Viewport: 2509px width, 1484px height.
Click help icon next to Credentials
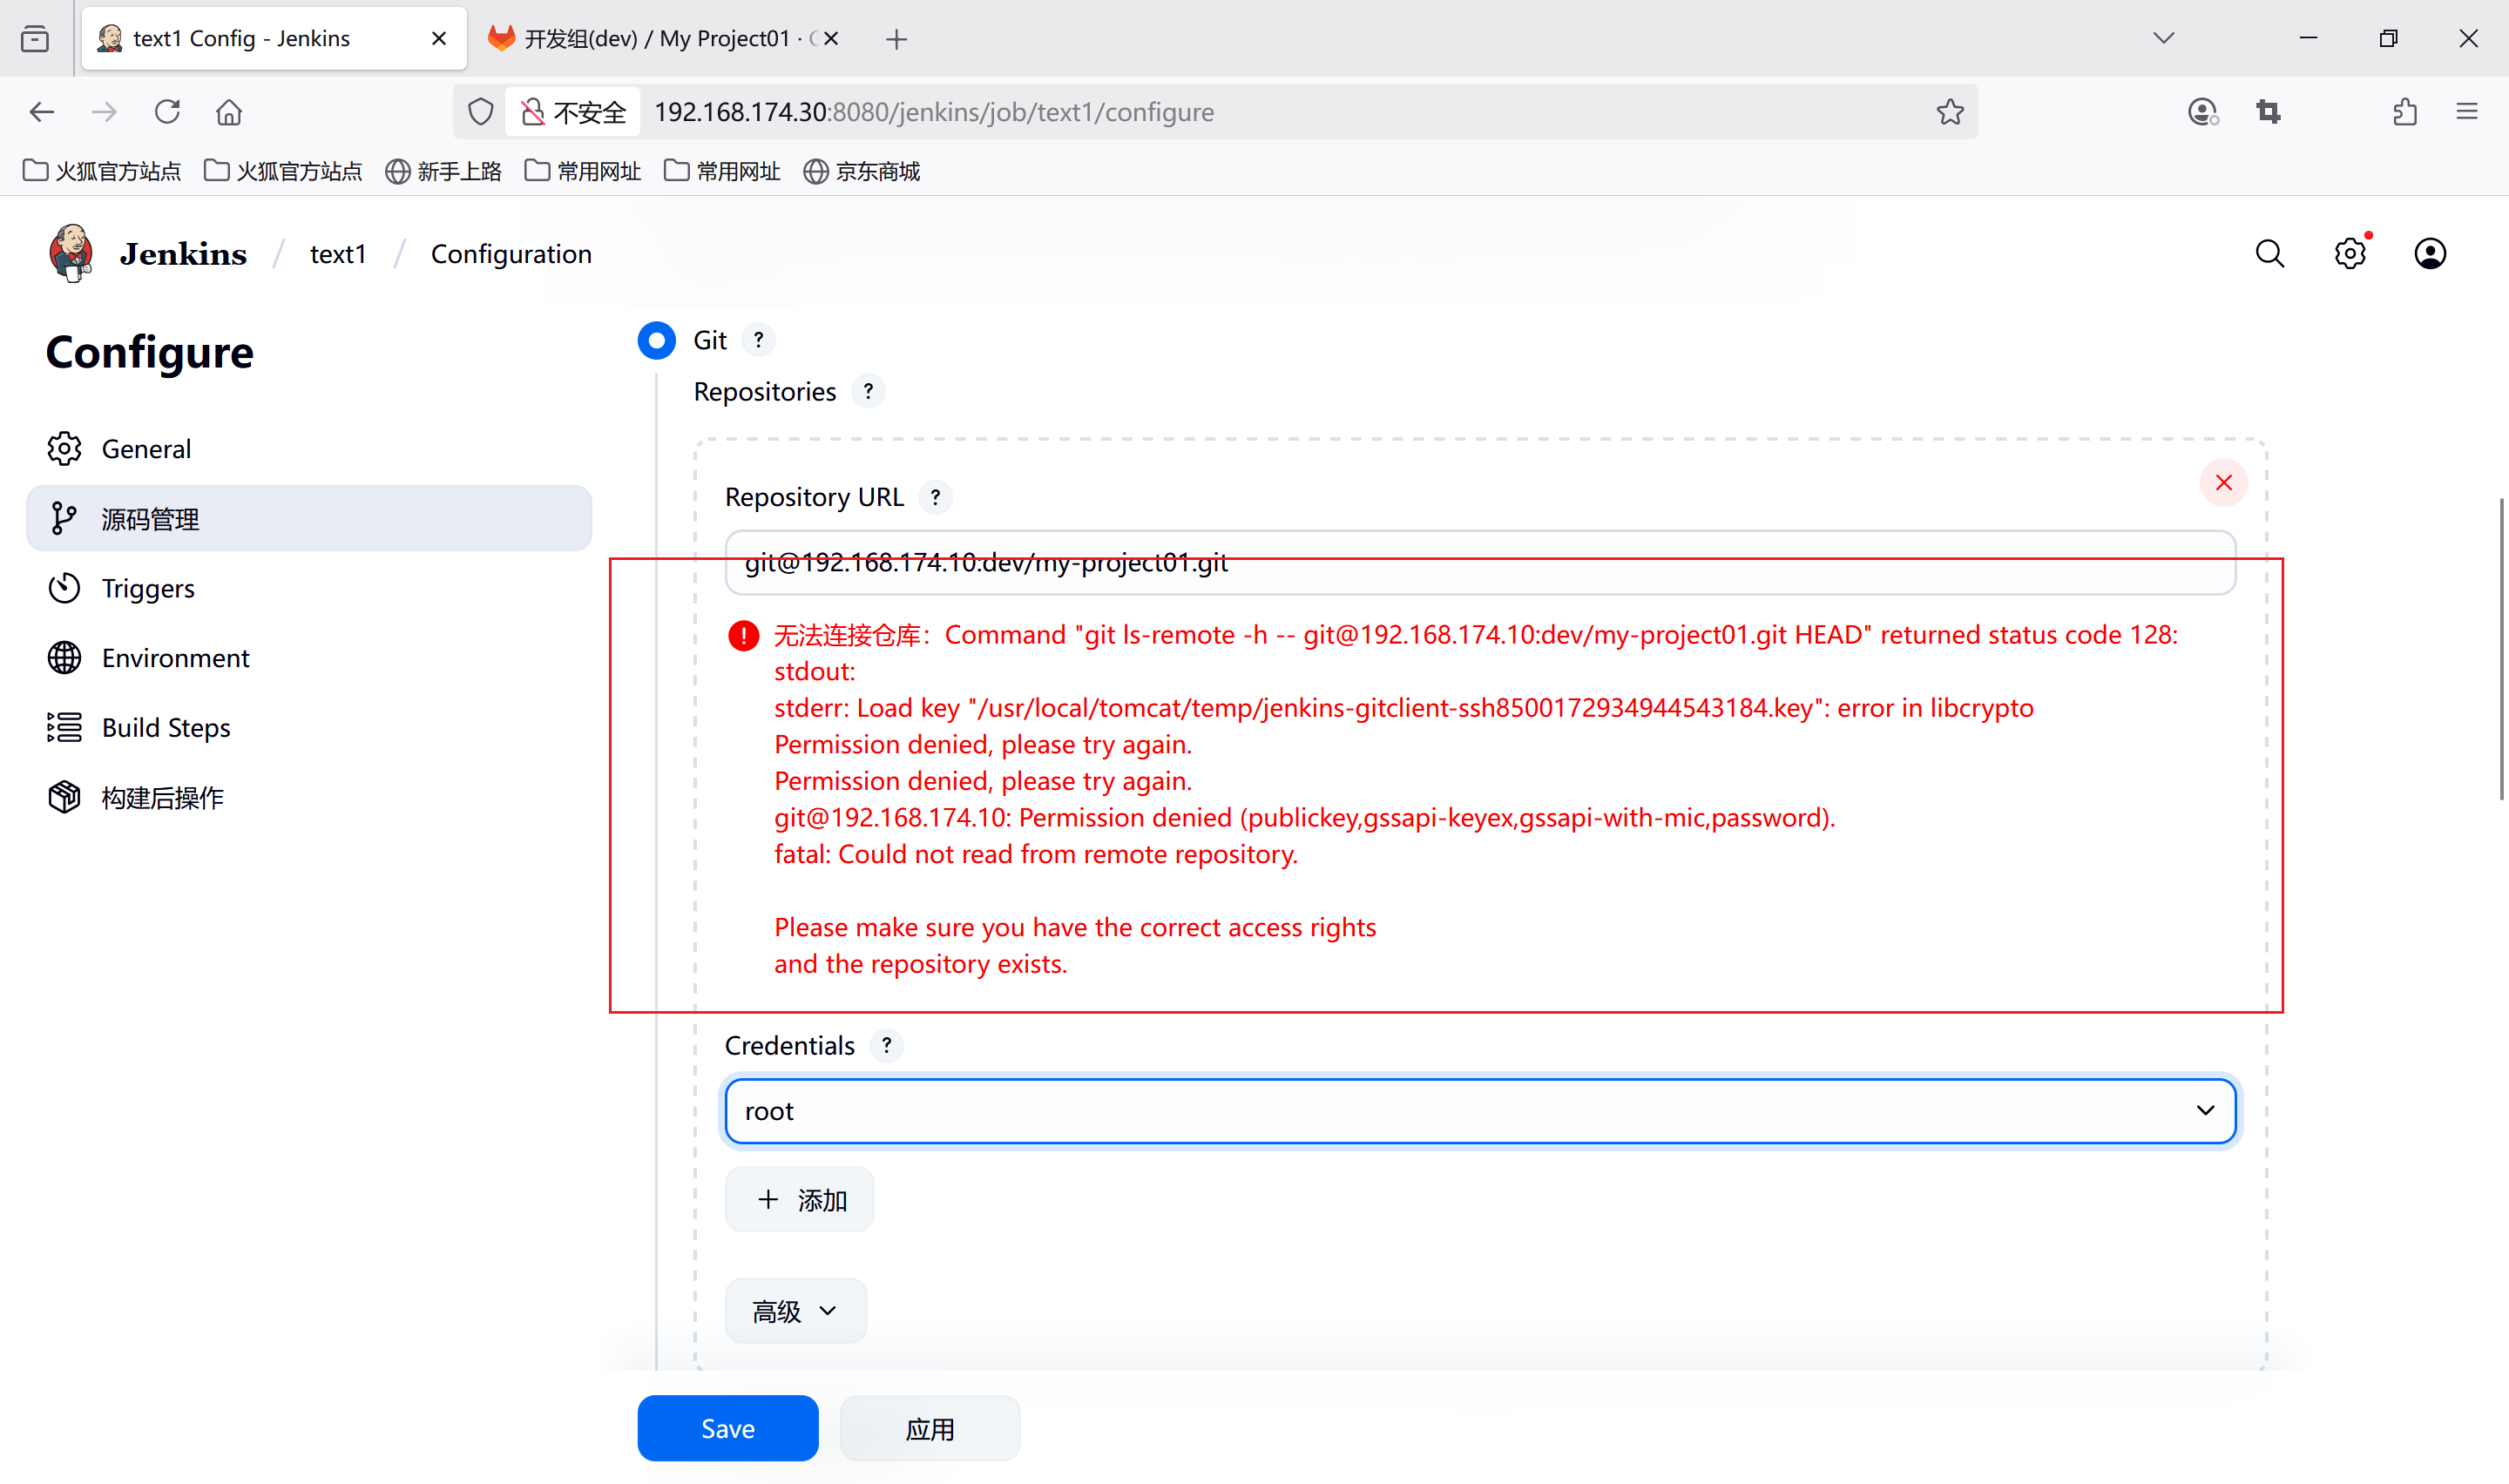click(886, 1046)
